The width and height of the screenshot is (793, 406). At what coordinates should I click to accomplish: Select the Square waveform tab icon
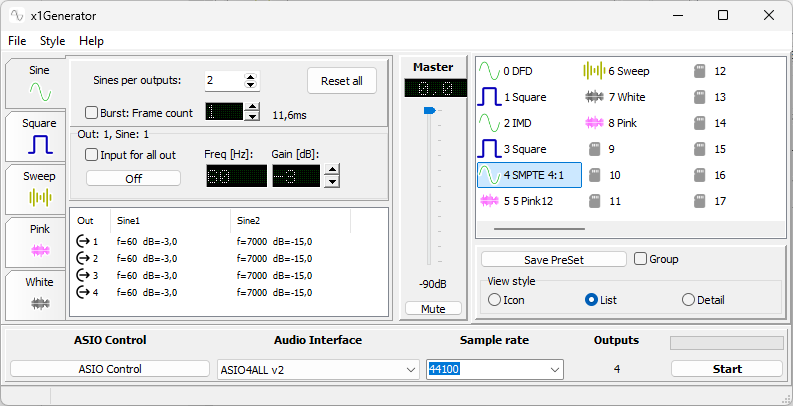pyautogui.click(x=40, y=144)
